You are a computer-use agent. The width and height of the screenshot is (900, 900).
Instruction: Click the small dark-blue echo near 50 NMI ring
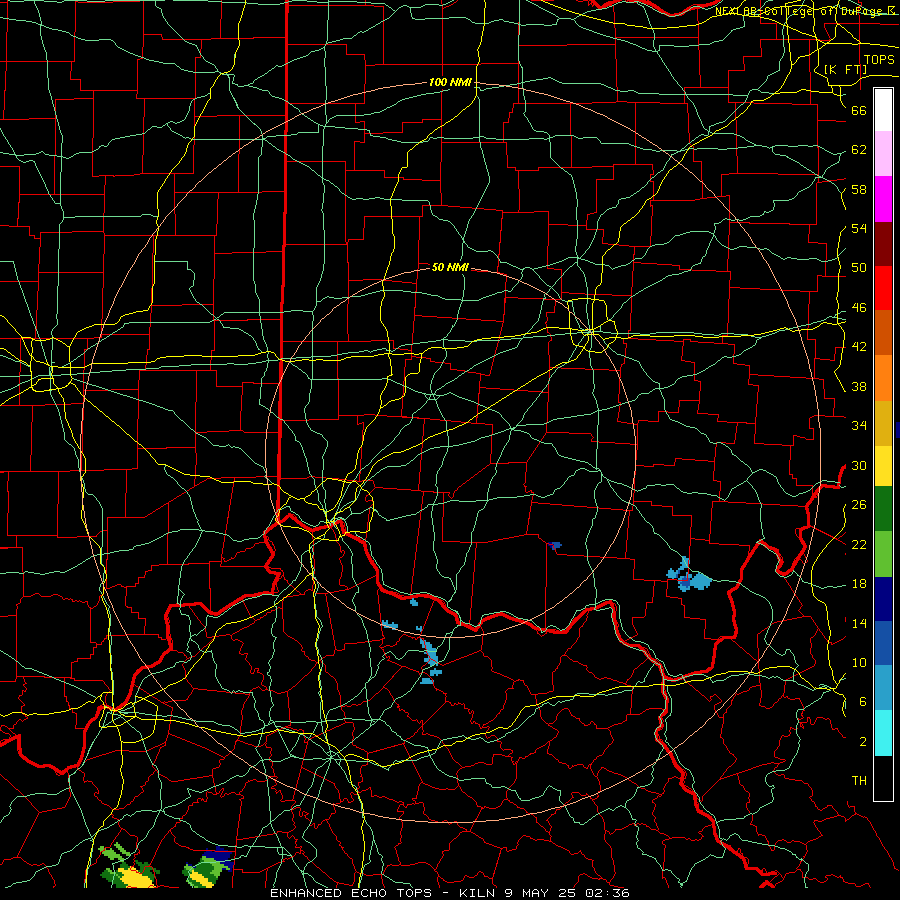click(554, 545)
